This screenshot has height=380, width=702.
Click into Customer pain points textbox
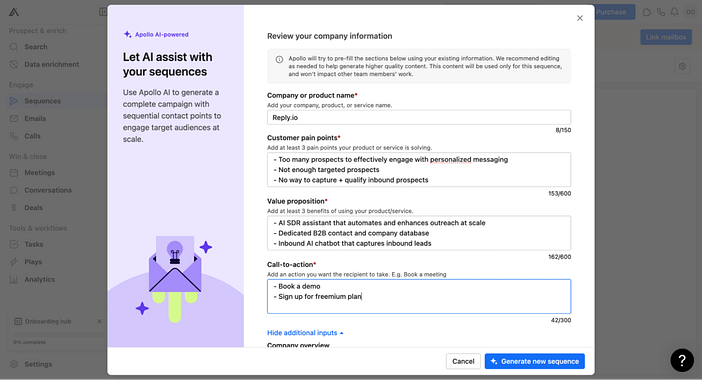point(419,170)
